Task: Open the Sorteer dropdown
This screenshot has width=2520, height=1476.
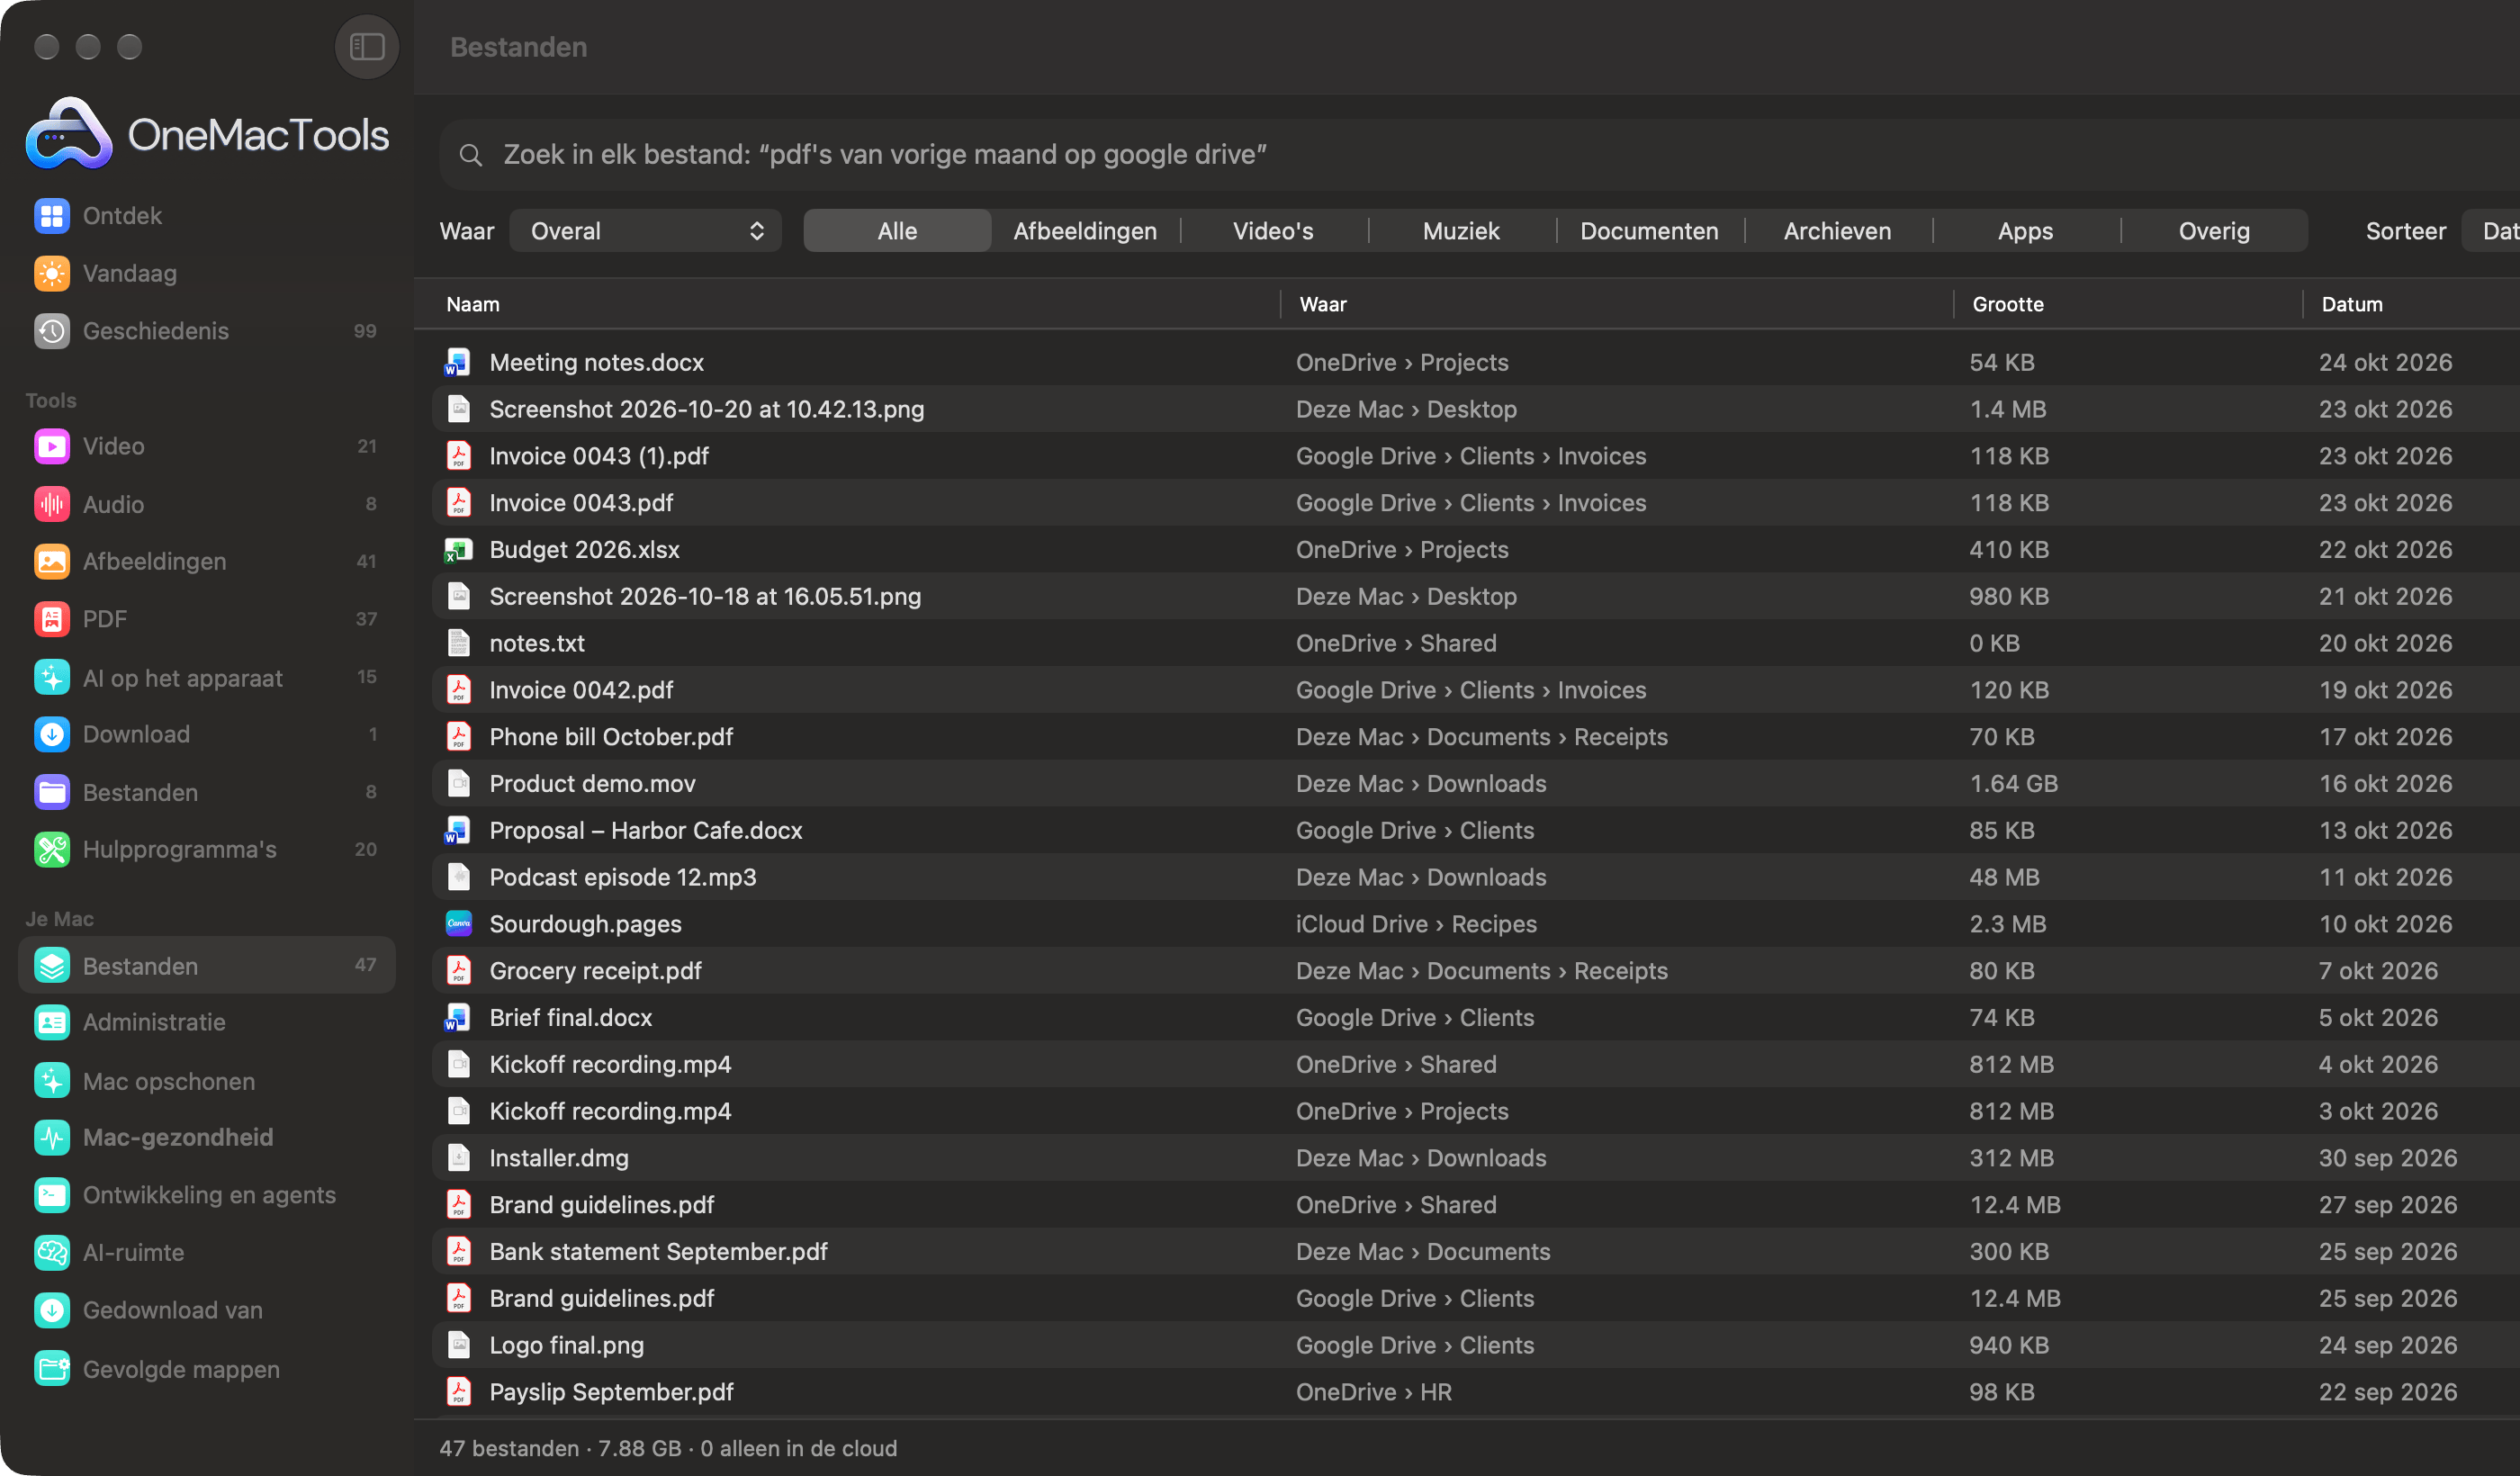Action: coord(2490,231)
